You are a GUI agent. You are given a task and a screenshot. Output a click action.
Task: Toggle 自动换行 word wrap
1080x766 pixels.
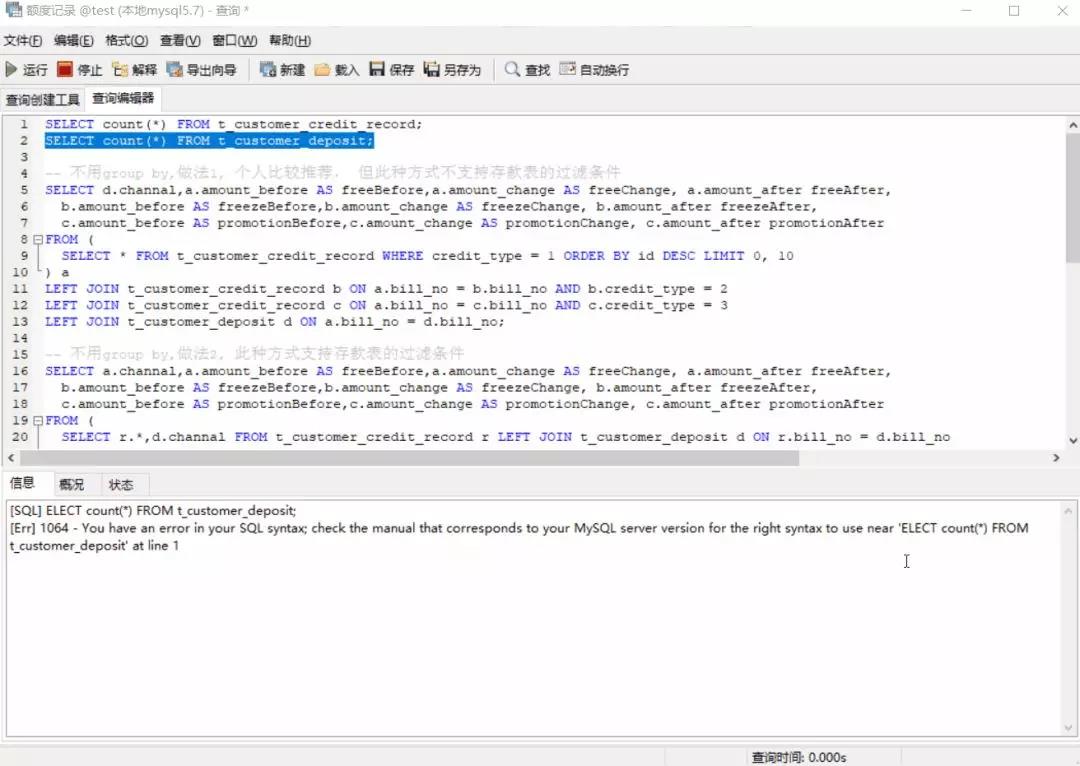click(x=594, y=70)
